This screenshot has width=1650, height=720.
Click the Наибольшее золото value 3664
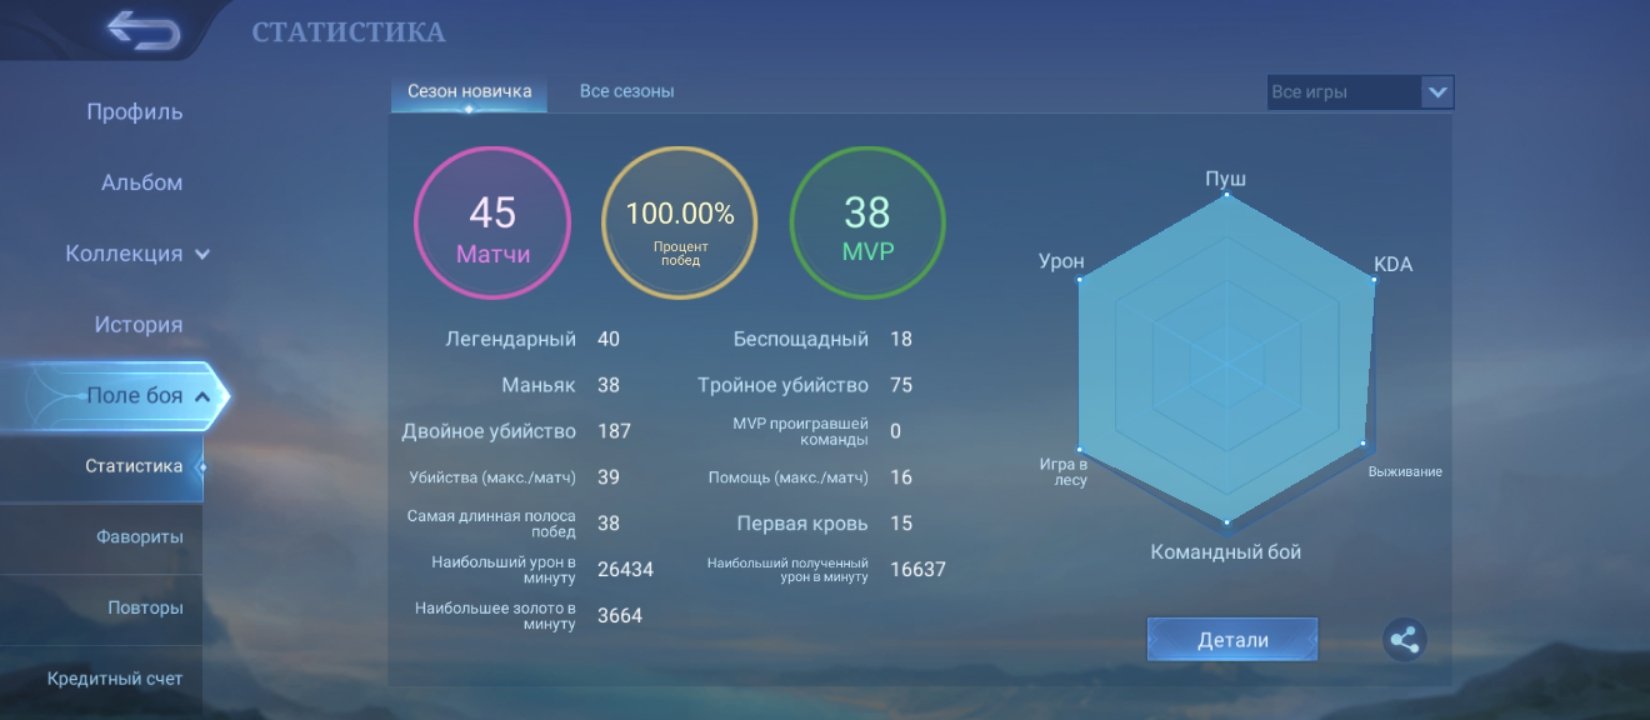click(x=619, y=616)
